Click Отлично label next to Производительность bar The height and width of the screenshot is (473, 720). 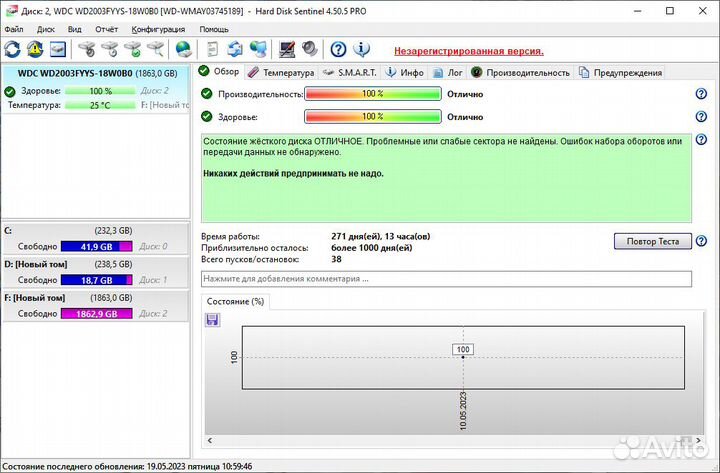465,94
